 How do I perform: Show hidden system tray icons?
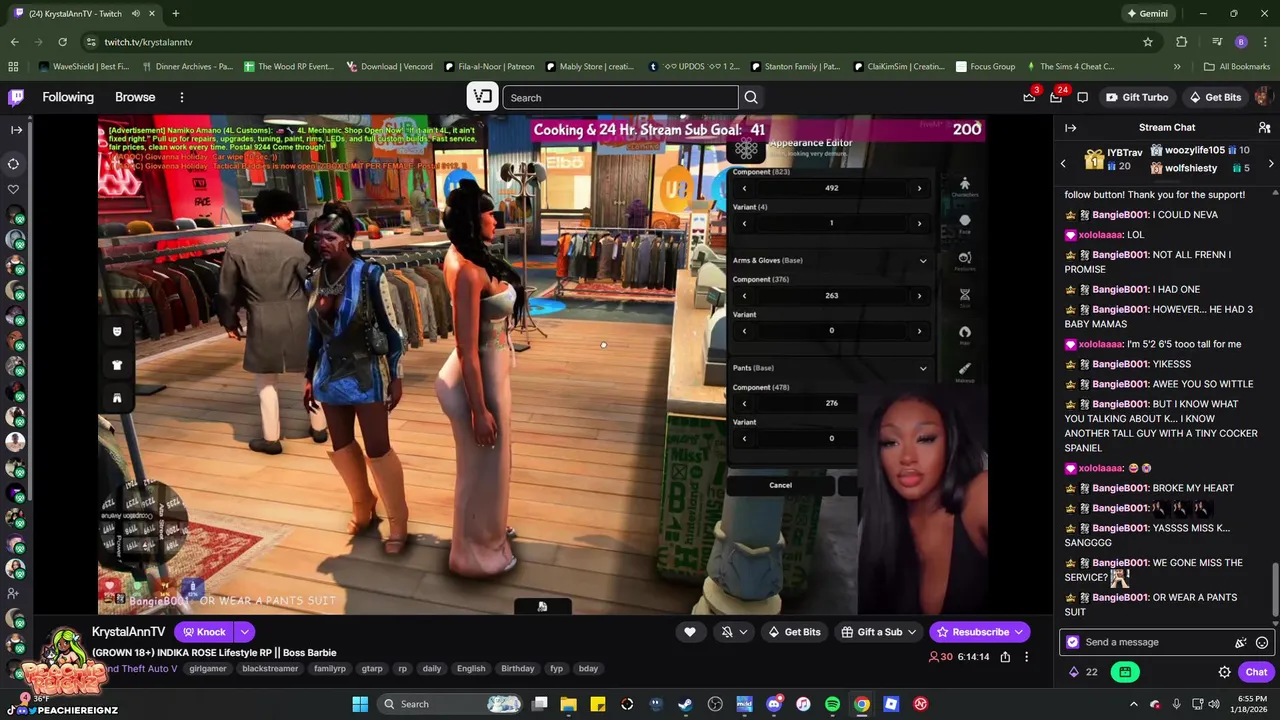(x=1133, y=704)
